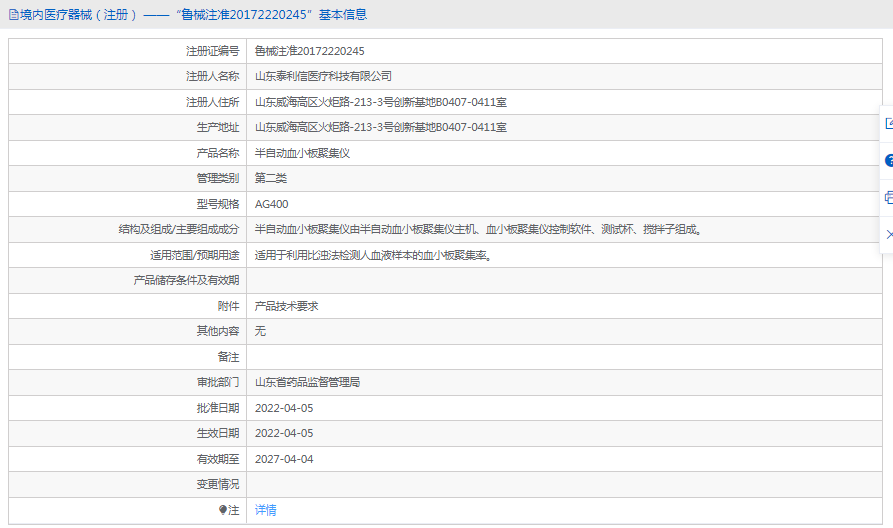Click the 附件 label
Screen dimensions: 893x528
coord(228,306)
